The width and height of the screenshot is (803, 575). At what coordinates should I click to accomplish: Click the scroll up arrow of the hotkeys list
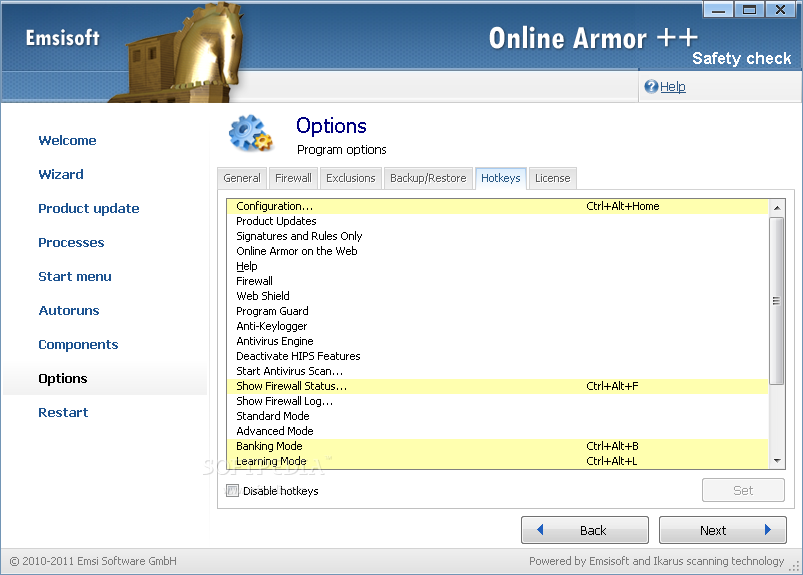tap(777, 207)
